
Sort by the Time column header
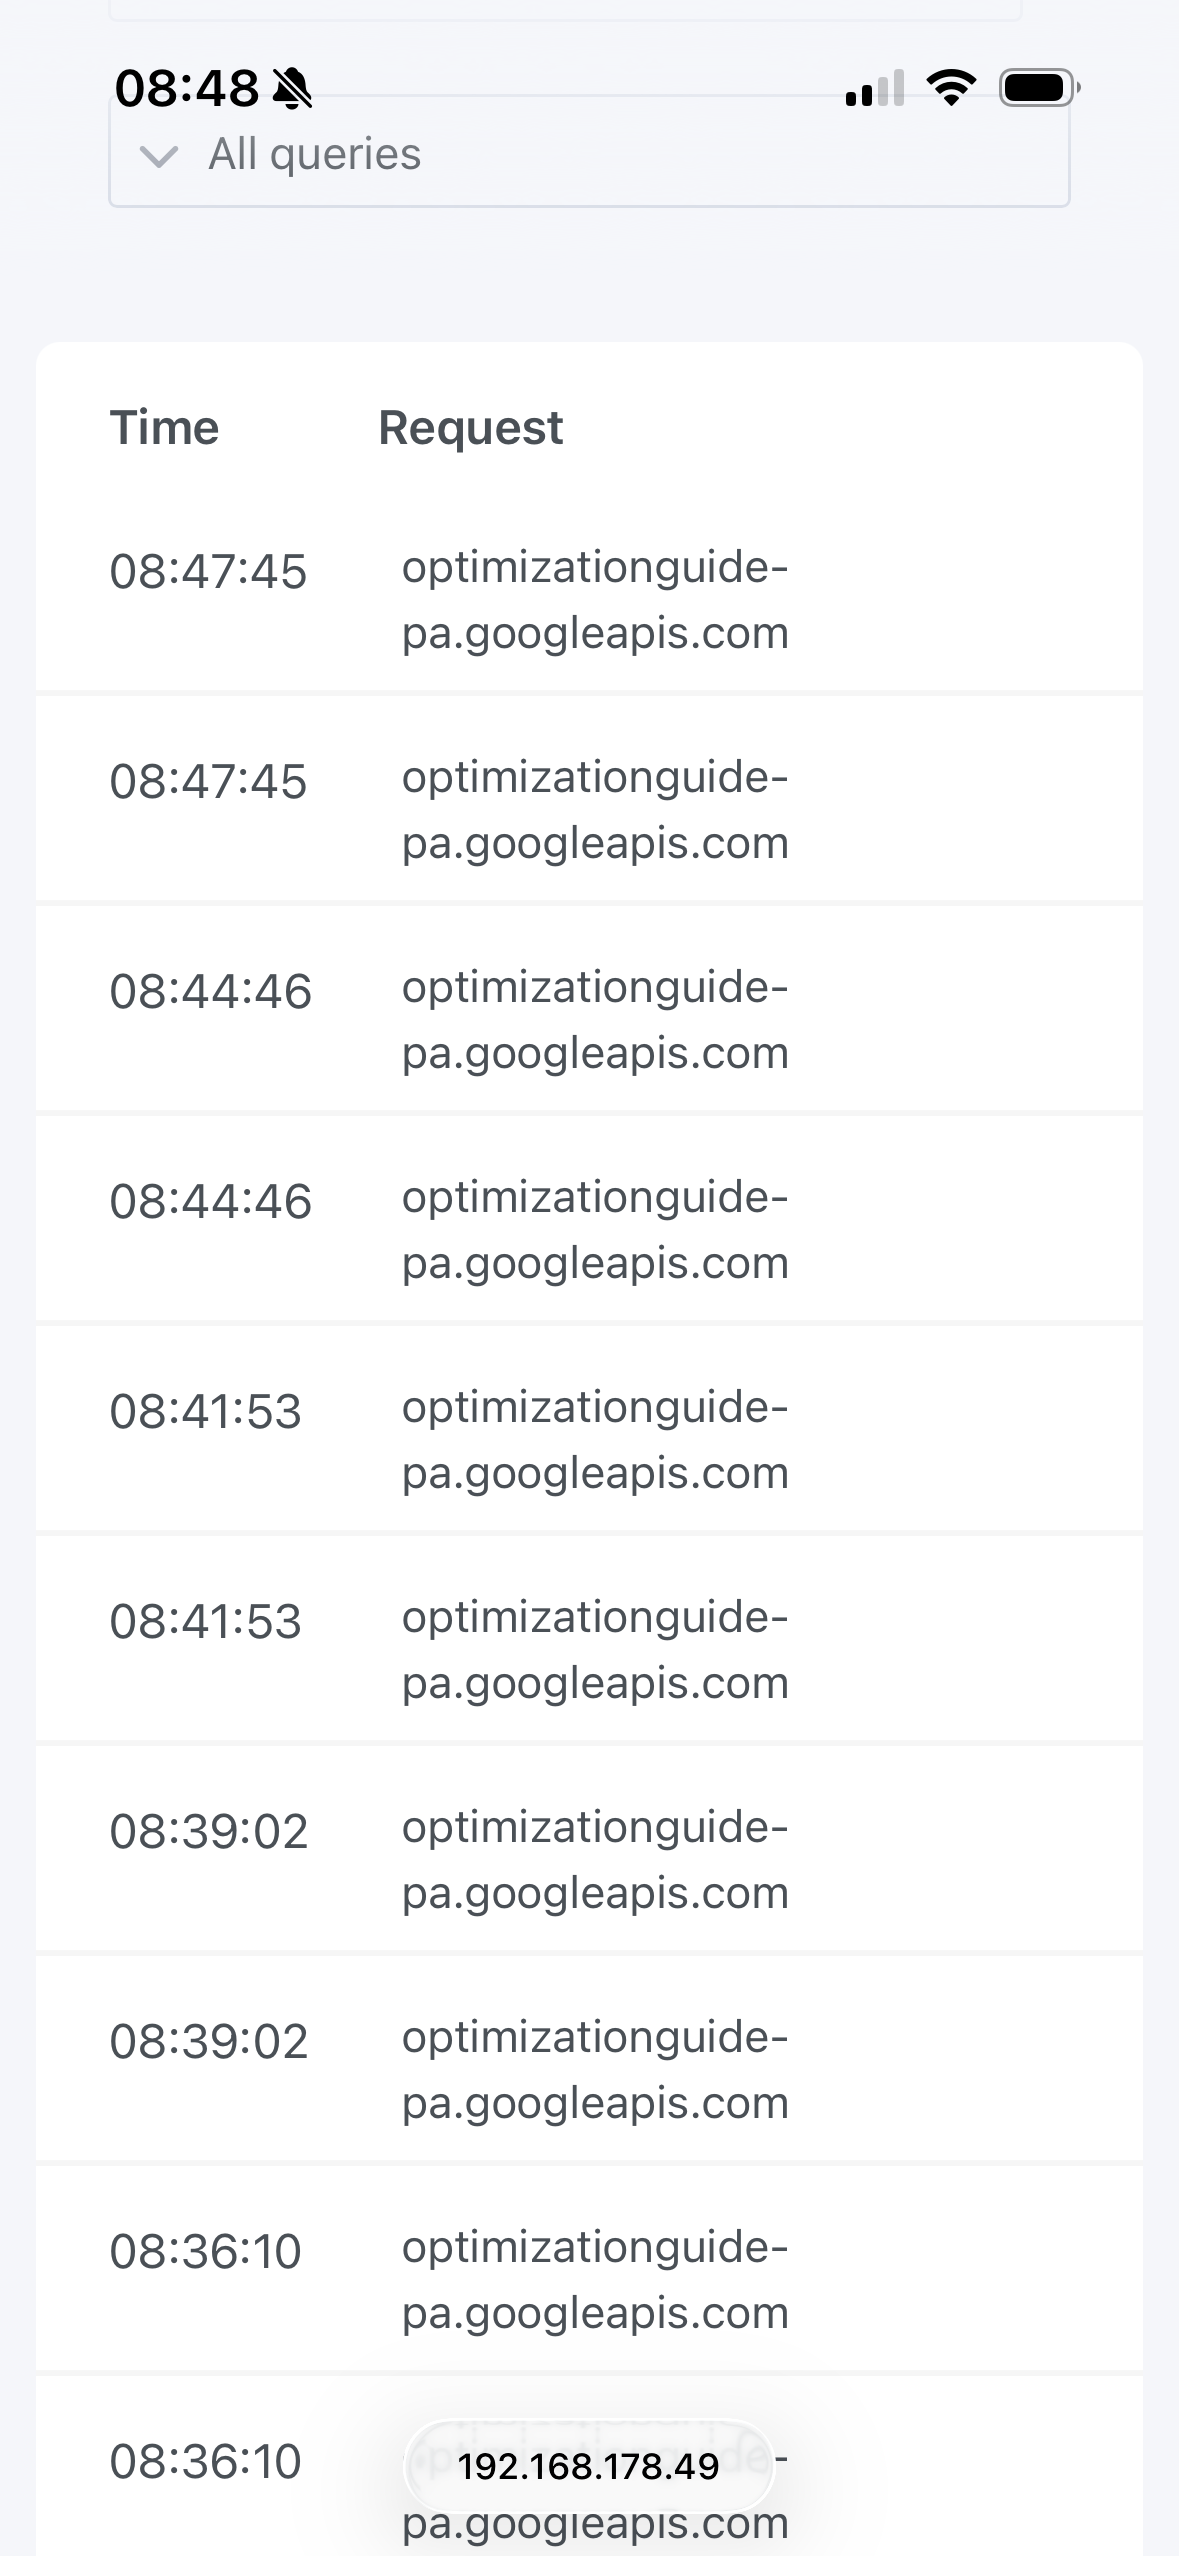(164, 428)
